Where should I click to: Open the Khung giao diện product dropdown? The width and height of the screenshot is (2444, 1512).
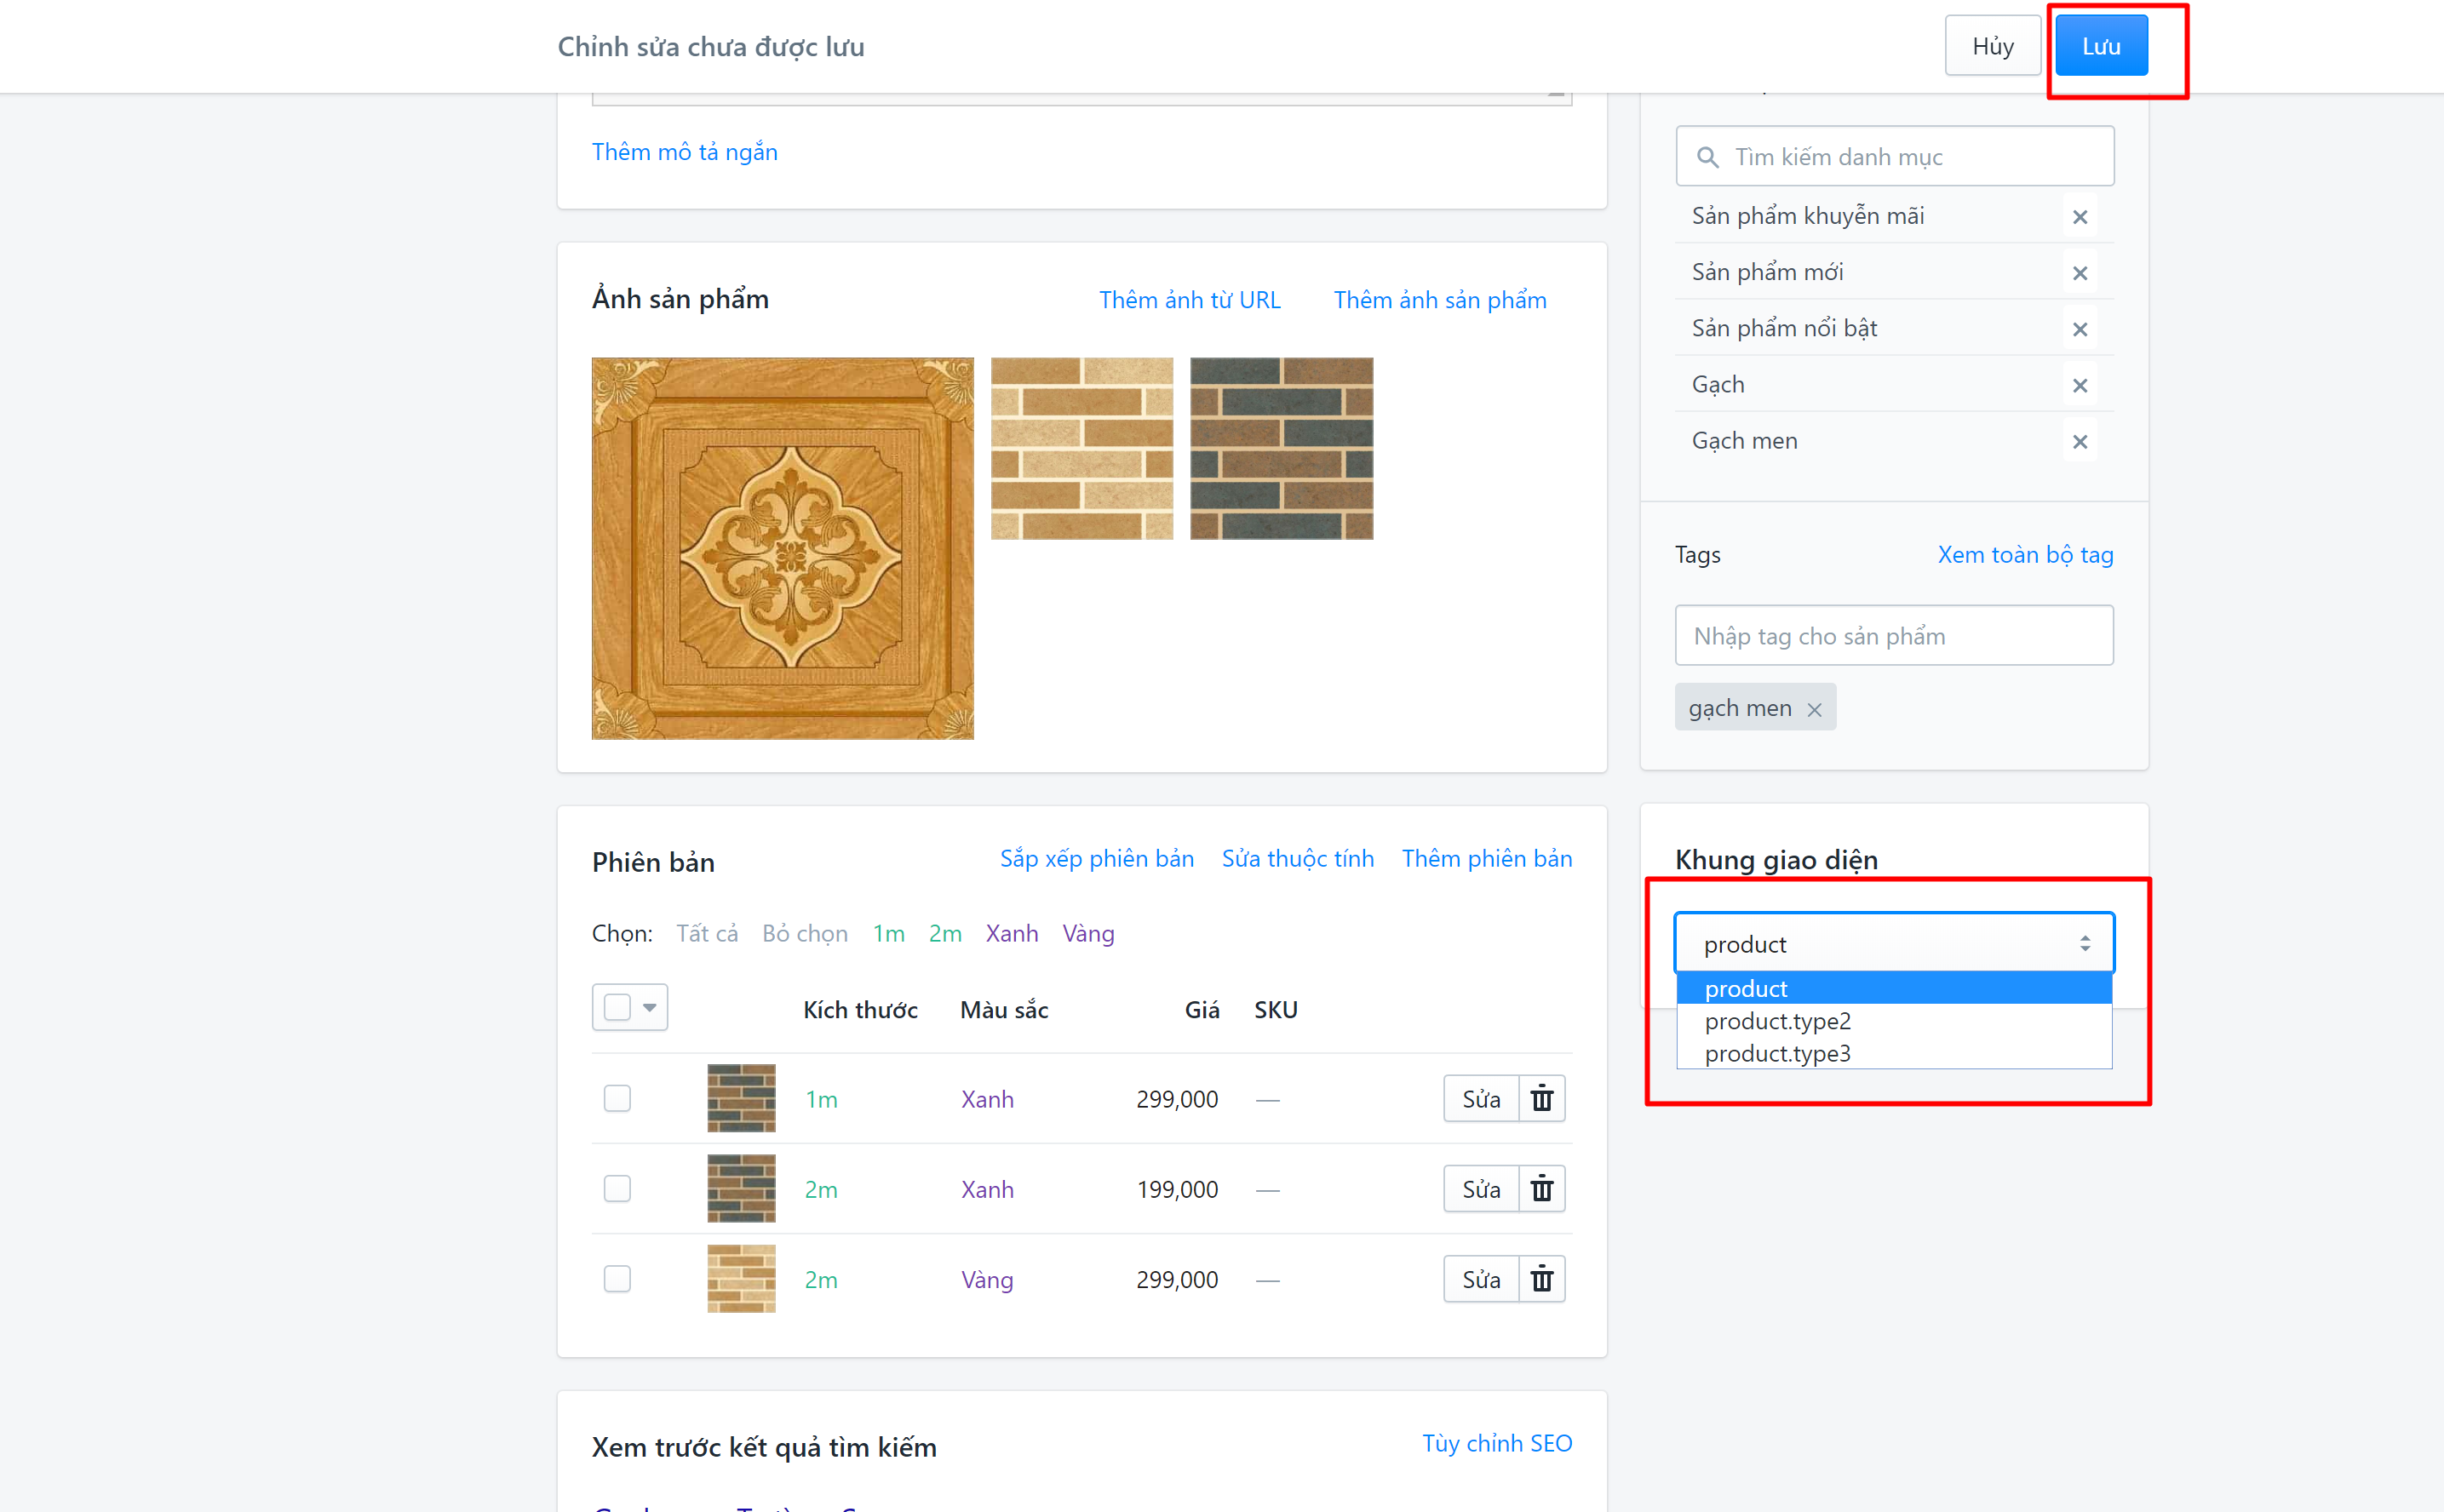[1894, 943]
